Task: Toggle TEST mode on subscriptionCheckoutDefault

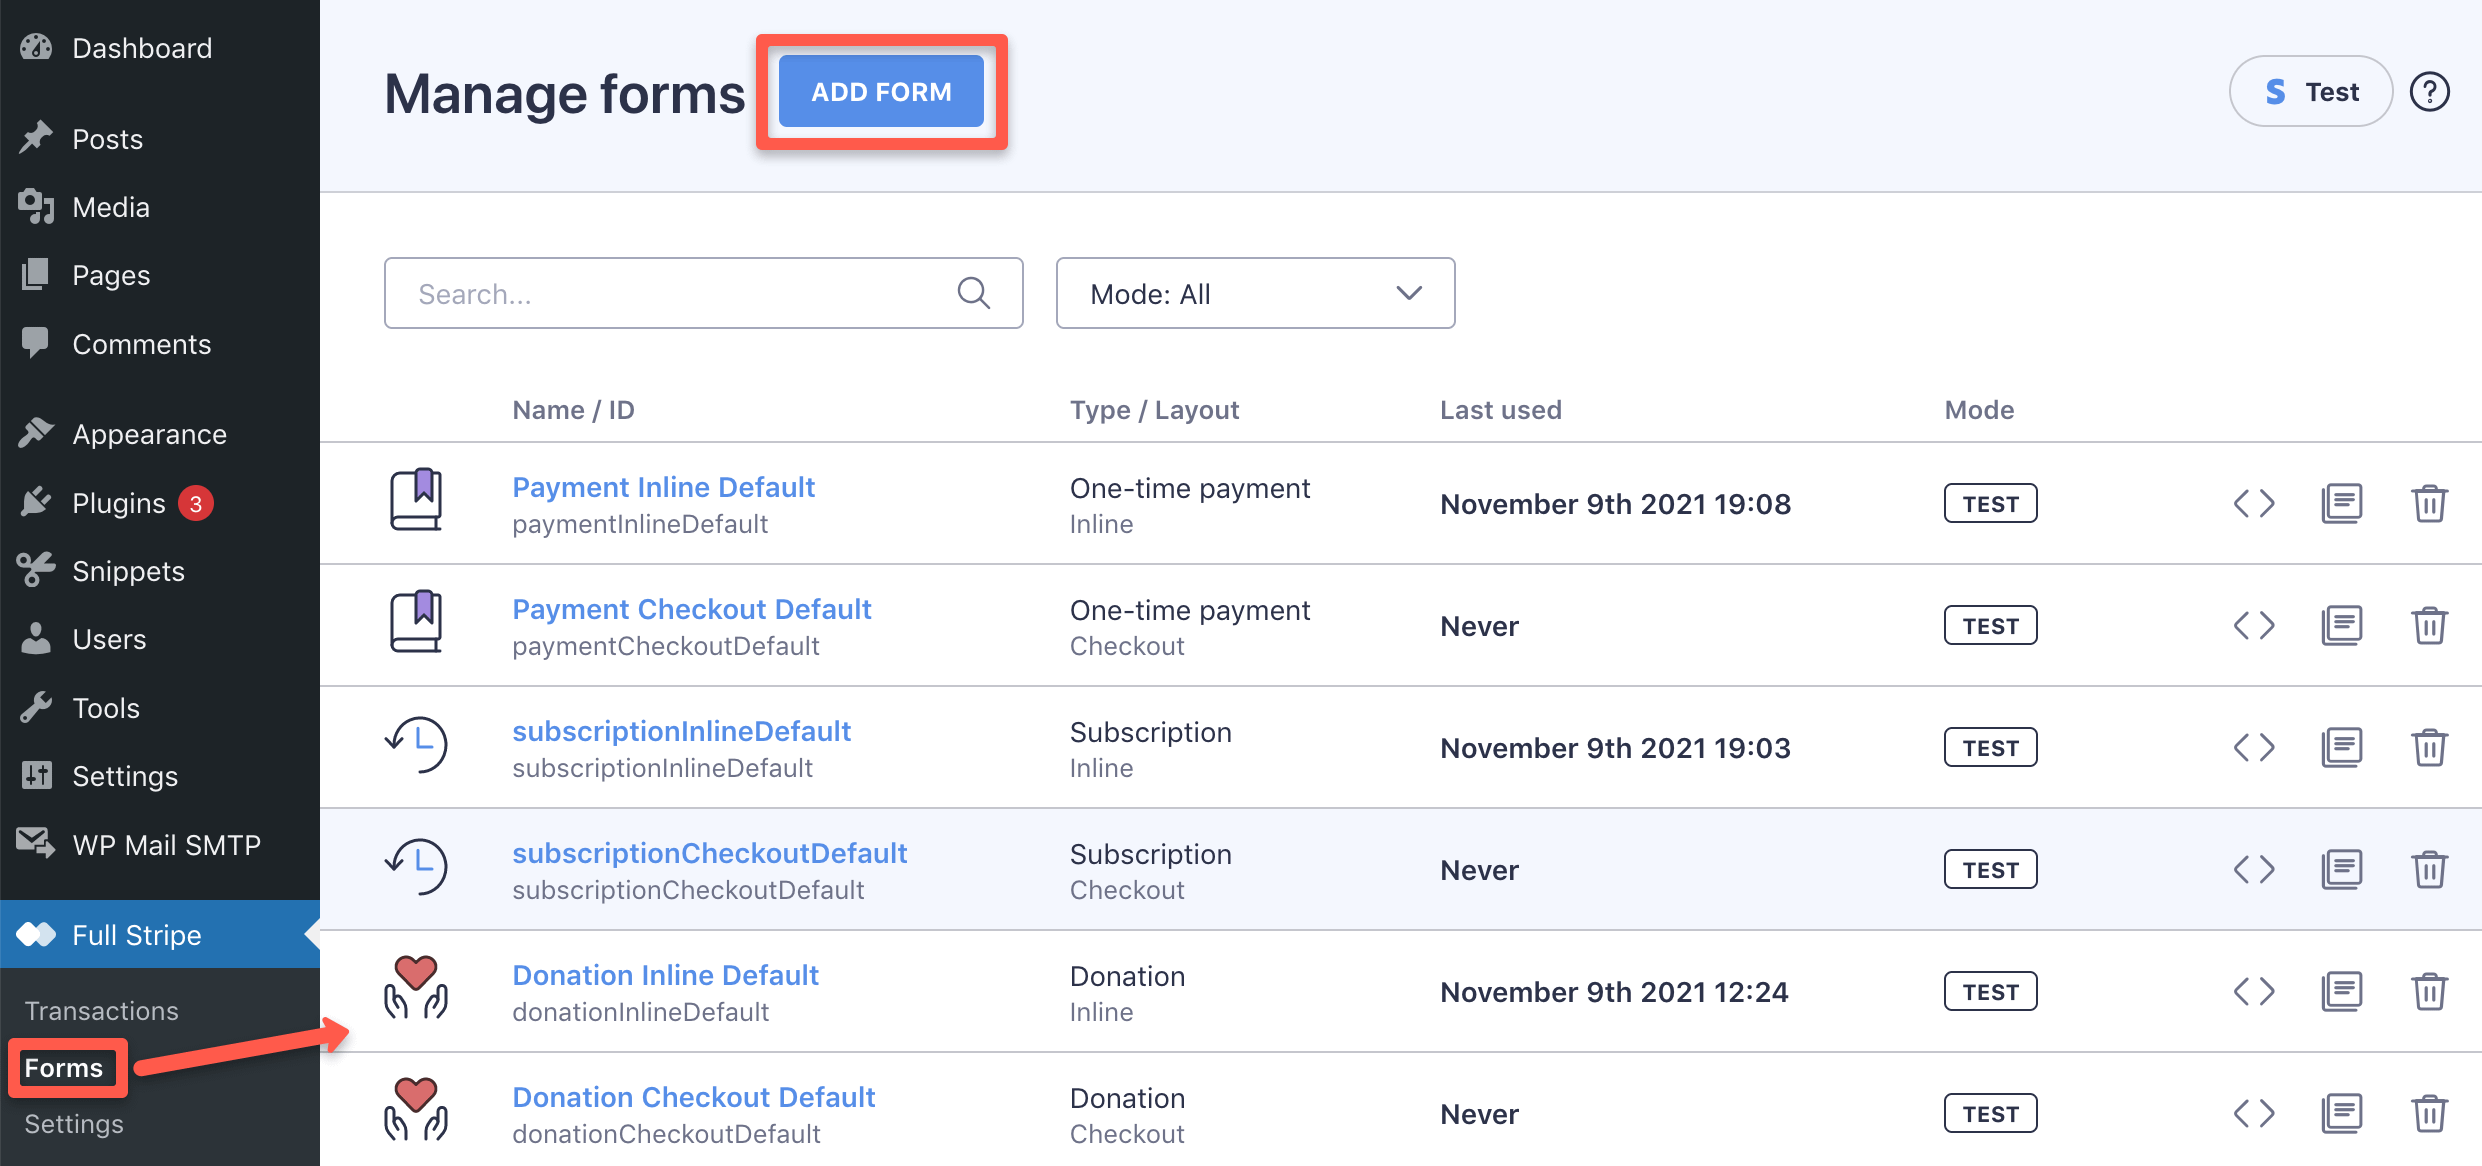Action: [x=1989, y=868]
